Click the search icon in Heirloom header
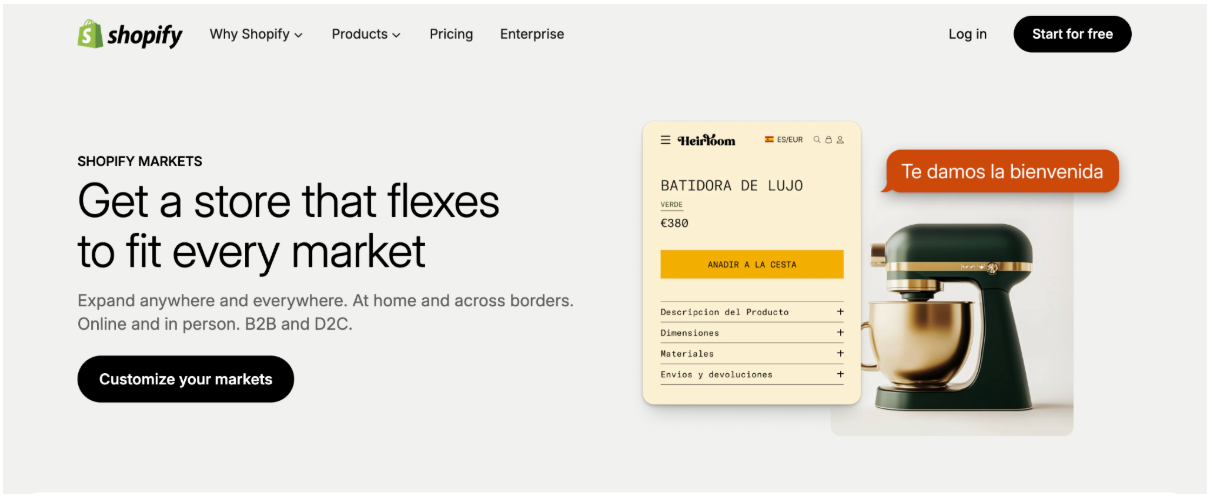1212x498 pixels. 817,140
